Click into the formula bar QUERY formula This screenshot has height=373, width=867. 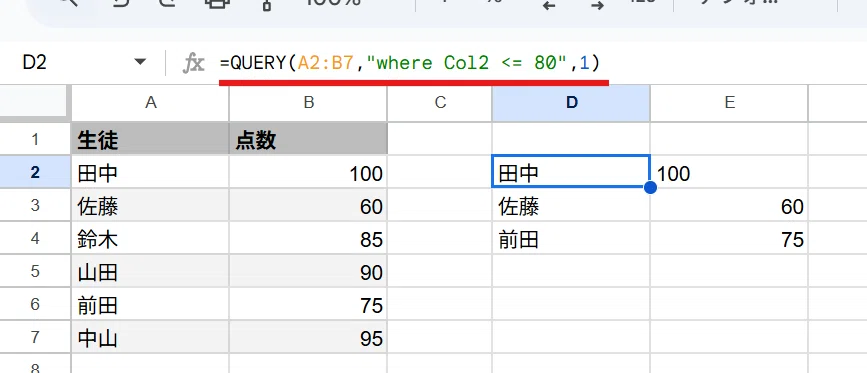[x=410, y=63]
